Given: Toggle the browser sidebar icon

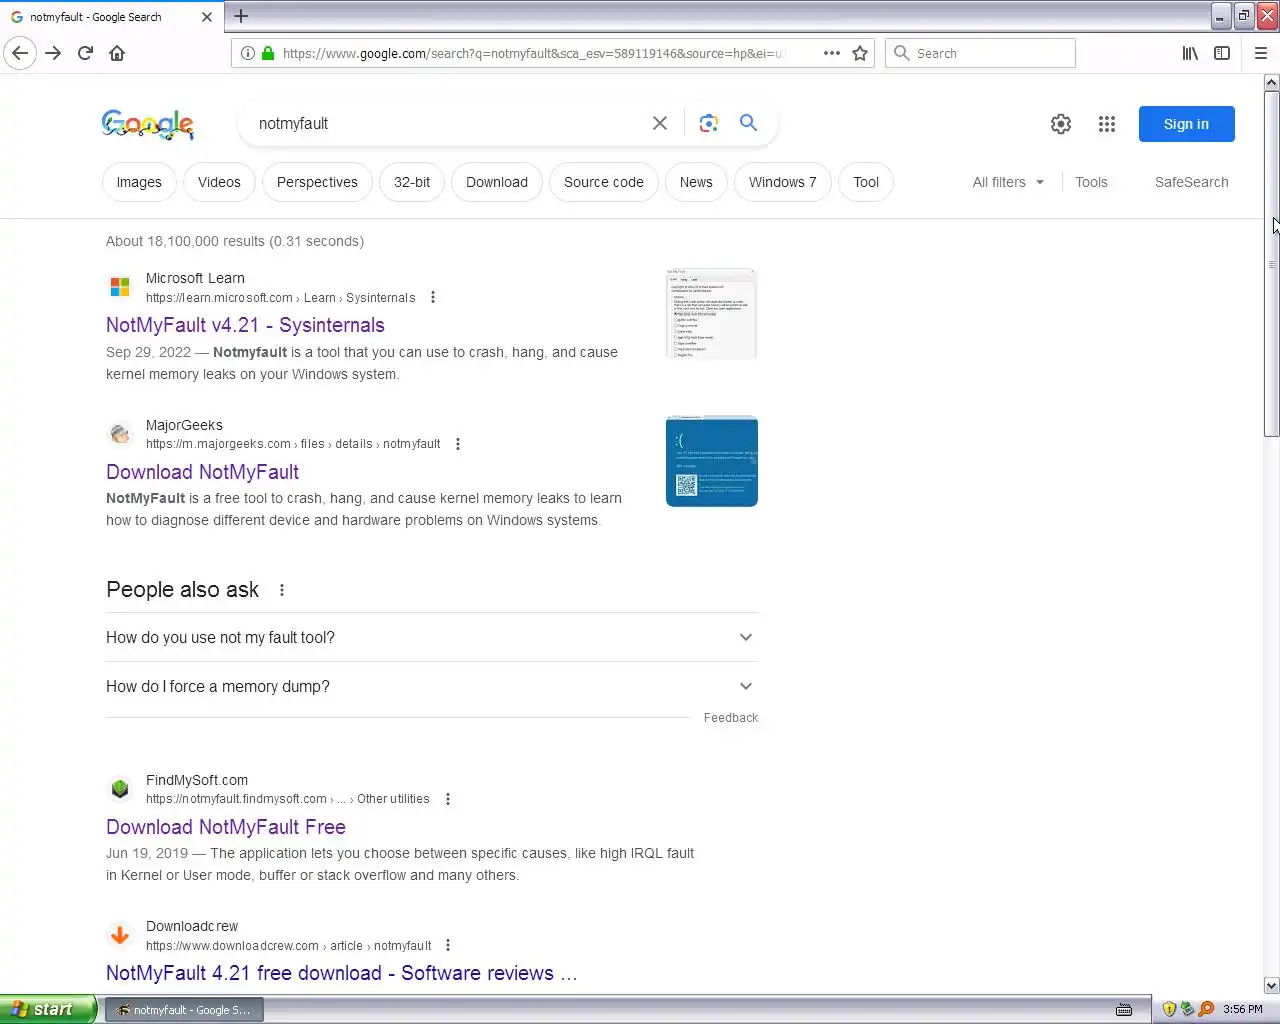Looking at the screenshot, I should click(x=1222, y=53).
